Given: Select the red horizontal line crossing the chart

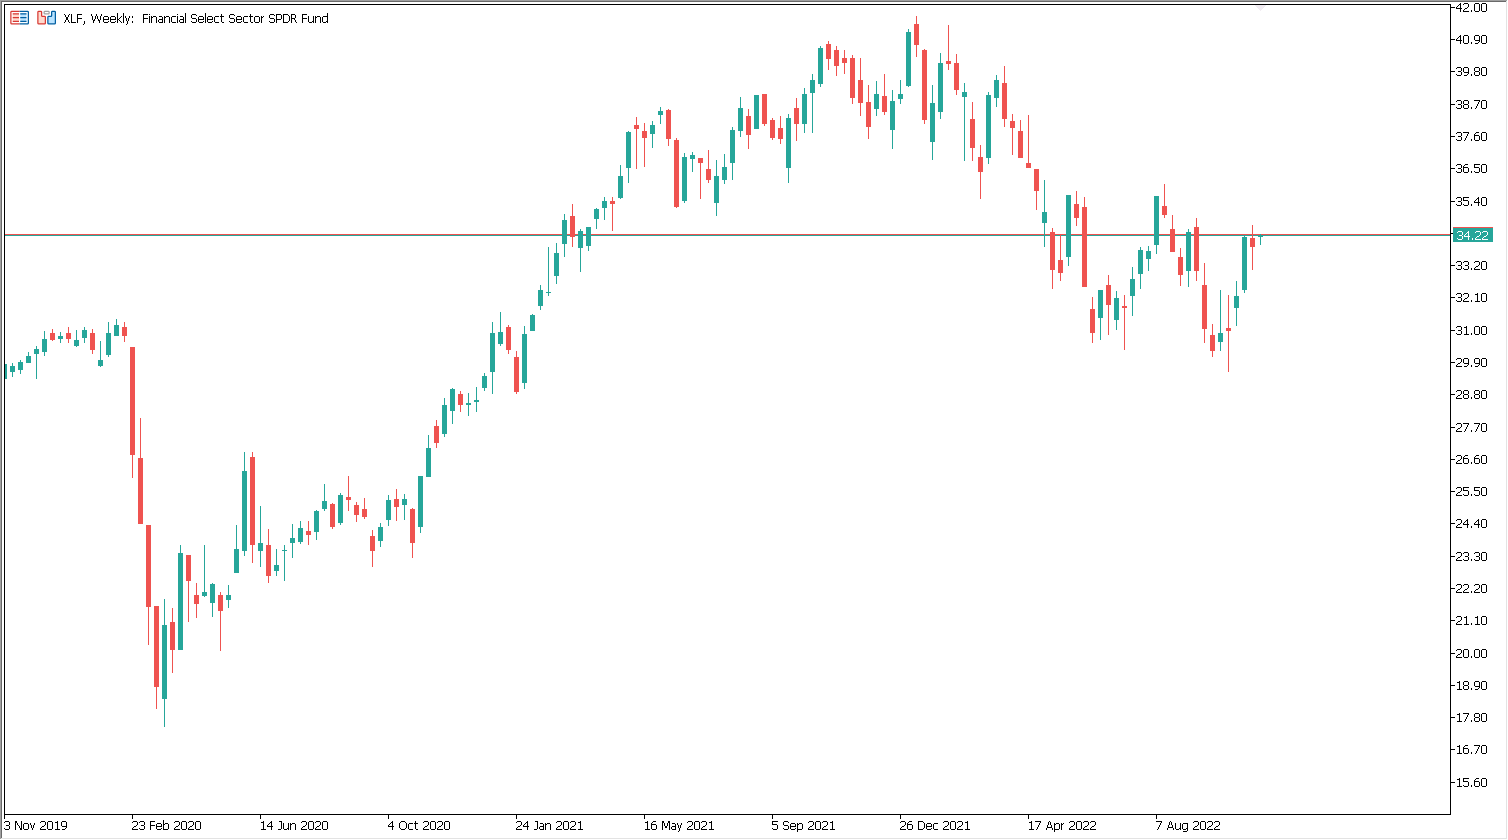Looking at the screenshot, I should click(x=727, y=235).
